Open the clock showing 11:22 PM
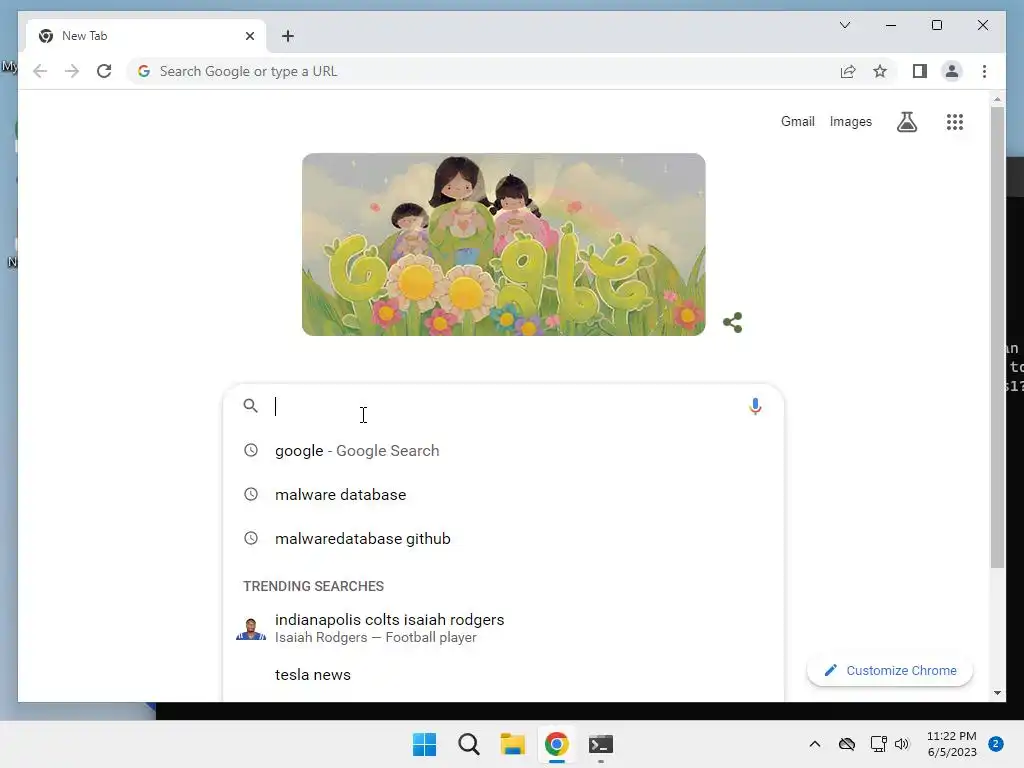This screenshot has width=1024, height=768. (x=952, y=744)
